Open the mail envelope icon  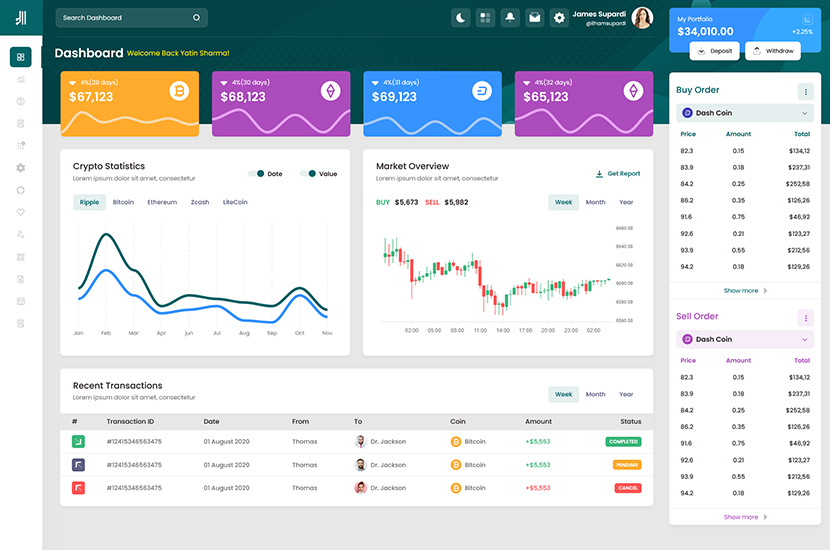[x=535, y=17]
